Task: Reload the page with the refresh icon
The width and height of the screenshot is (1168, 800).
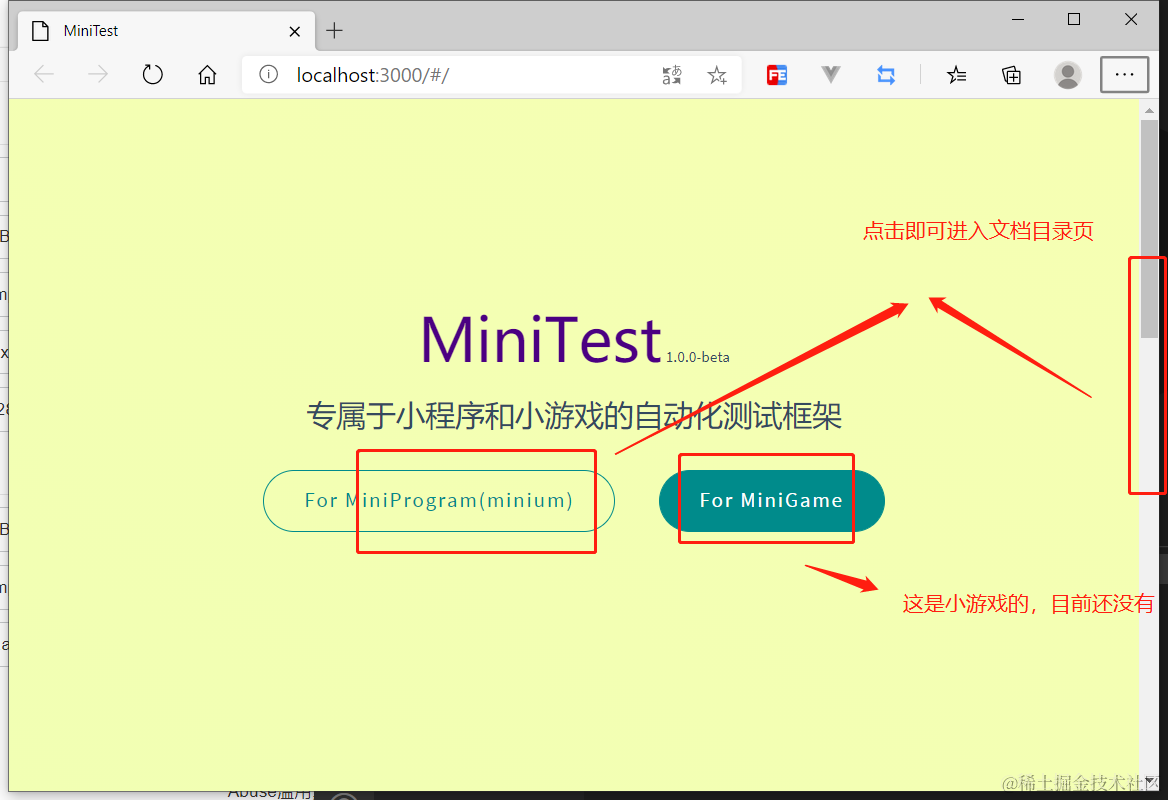Action: point(153,74)
